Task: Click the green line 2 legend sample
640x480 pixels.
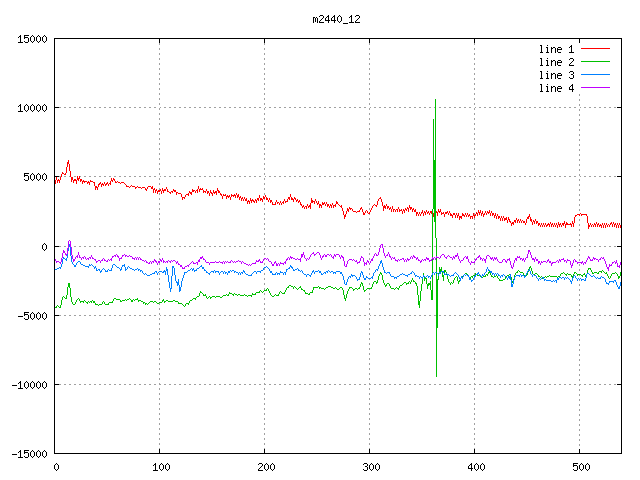Action: [595, 62]
